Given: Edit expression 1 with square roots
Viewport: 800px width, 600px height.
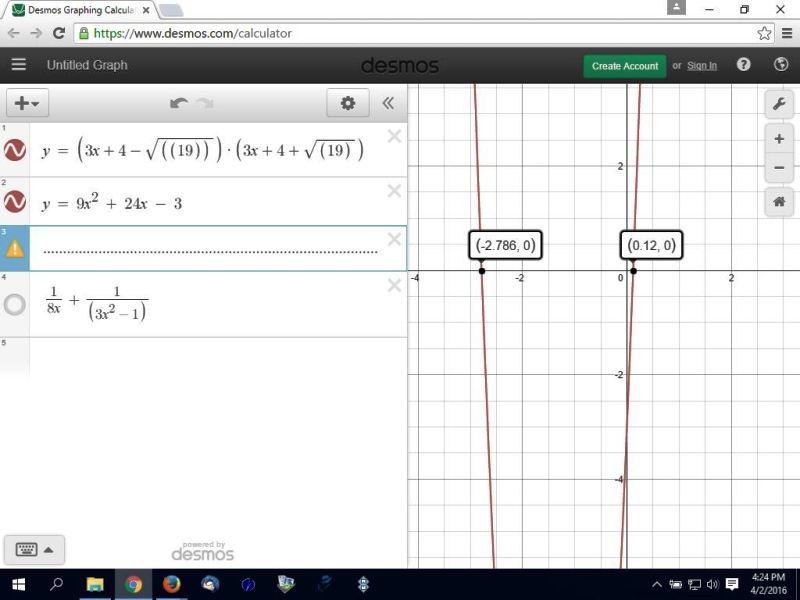Looking at the screenshot, I should click(203, 151).
